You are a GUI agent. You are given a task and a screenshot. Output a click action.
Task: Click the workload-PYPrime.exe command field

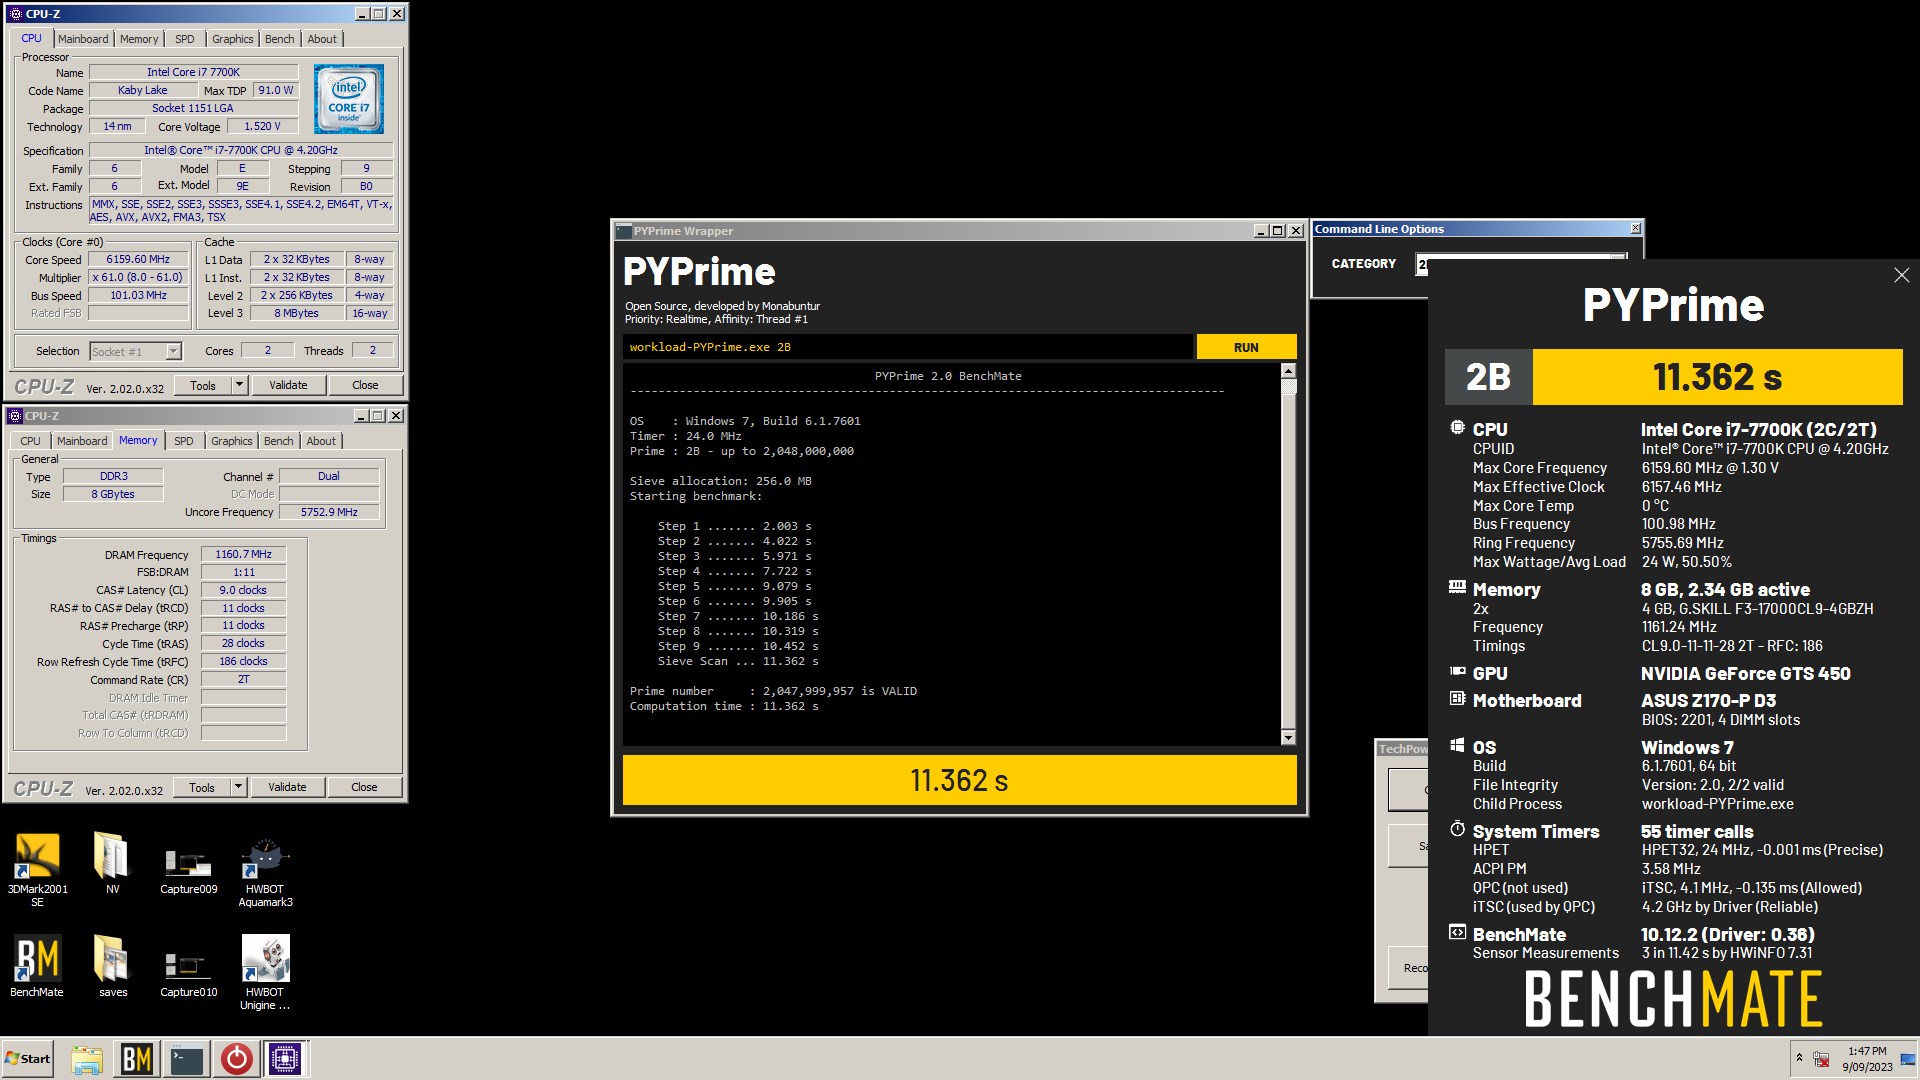[x=908, y=347]
